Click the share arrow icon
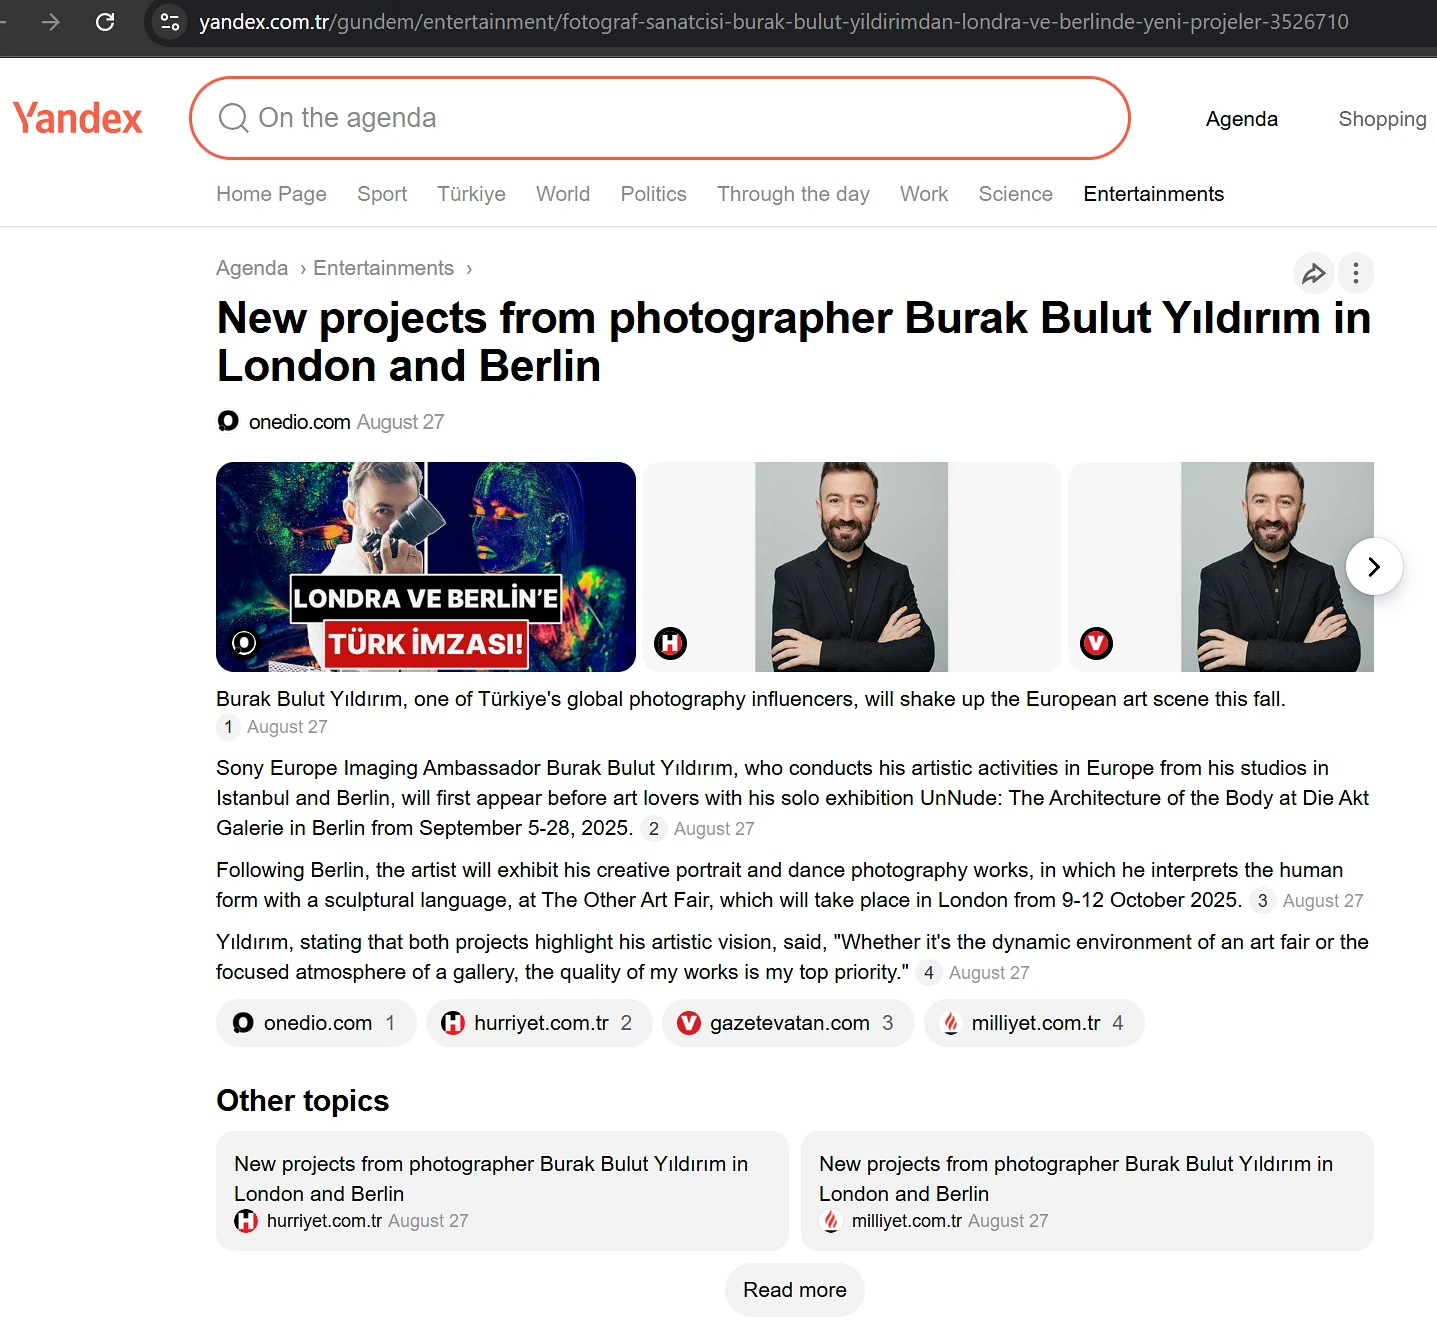The image size is (1437, 1320). (x=1313, y=273)
